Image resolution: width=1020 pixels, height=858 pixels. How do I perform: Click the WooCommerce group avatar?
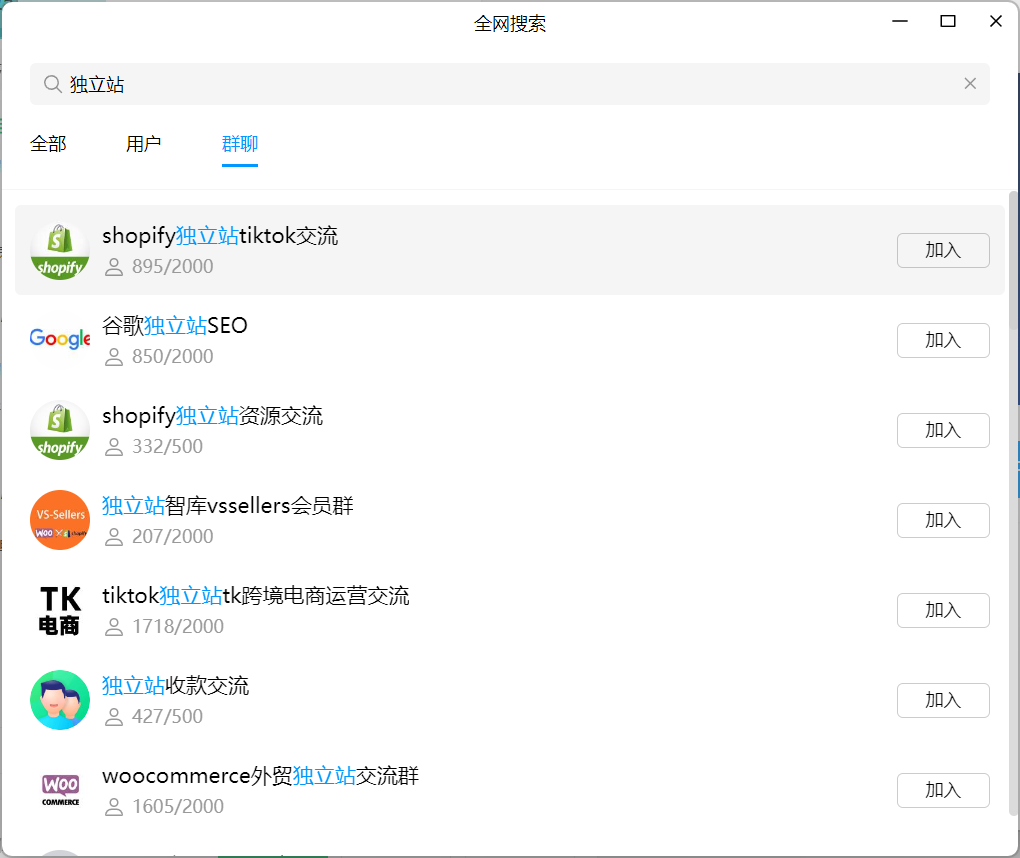(x=60, y=790)
